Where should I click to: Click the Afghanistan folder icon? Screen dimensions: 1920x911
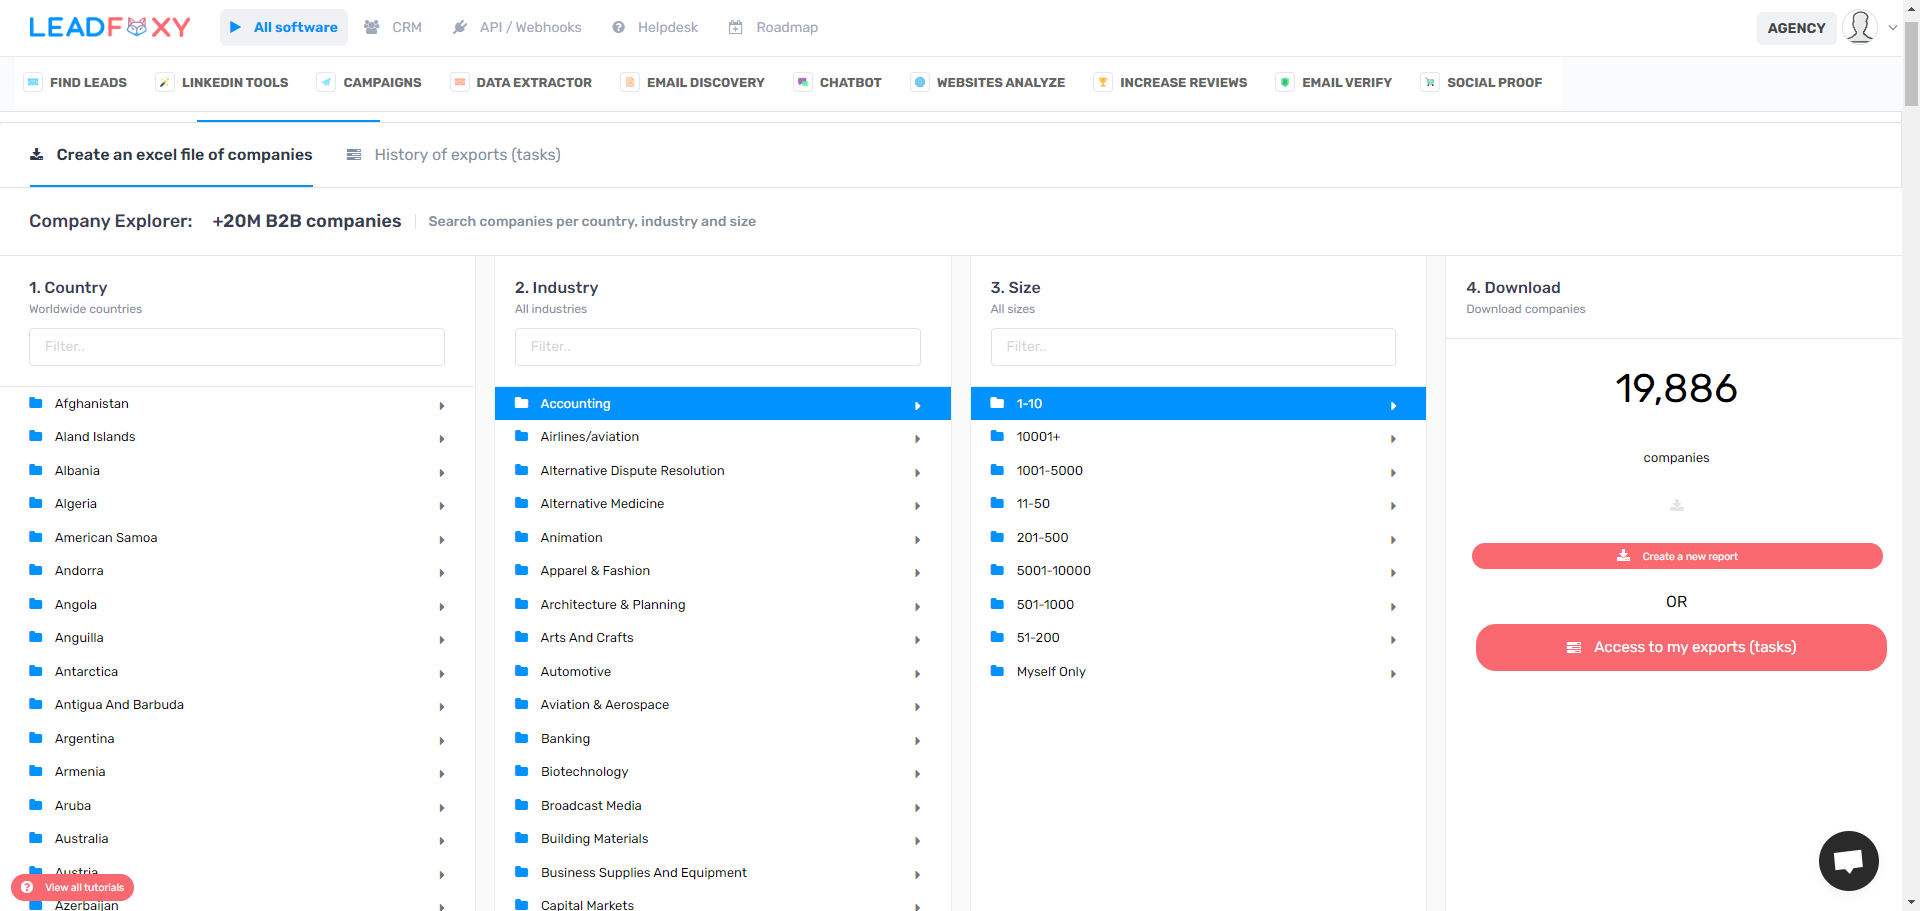[x=36, y=403]
